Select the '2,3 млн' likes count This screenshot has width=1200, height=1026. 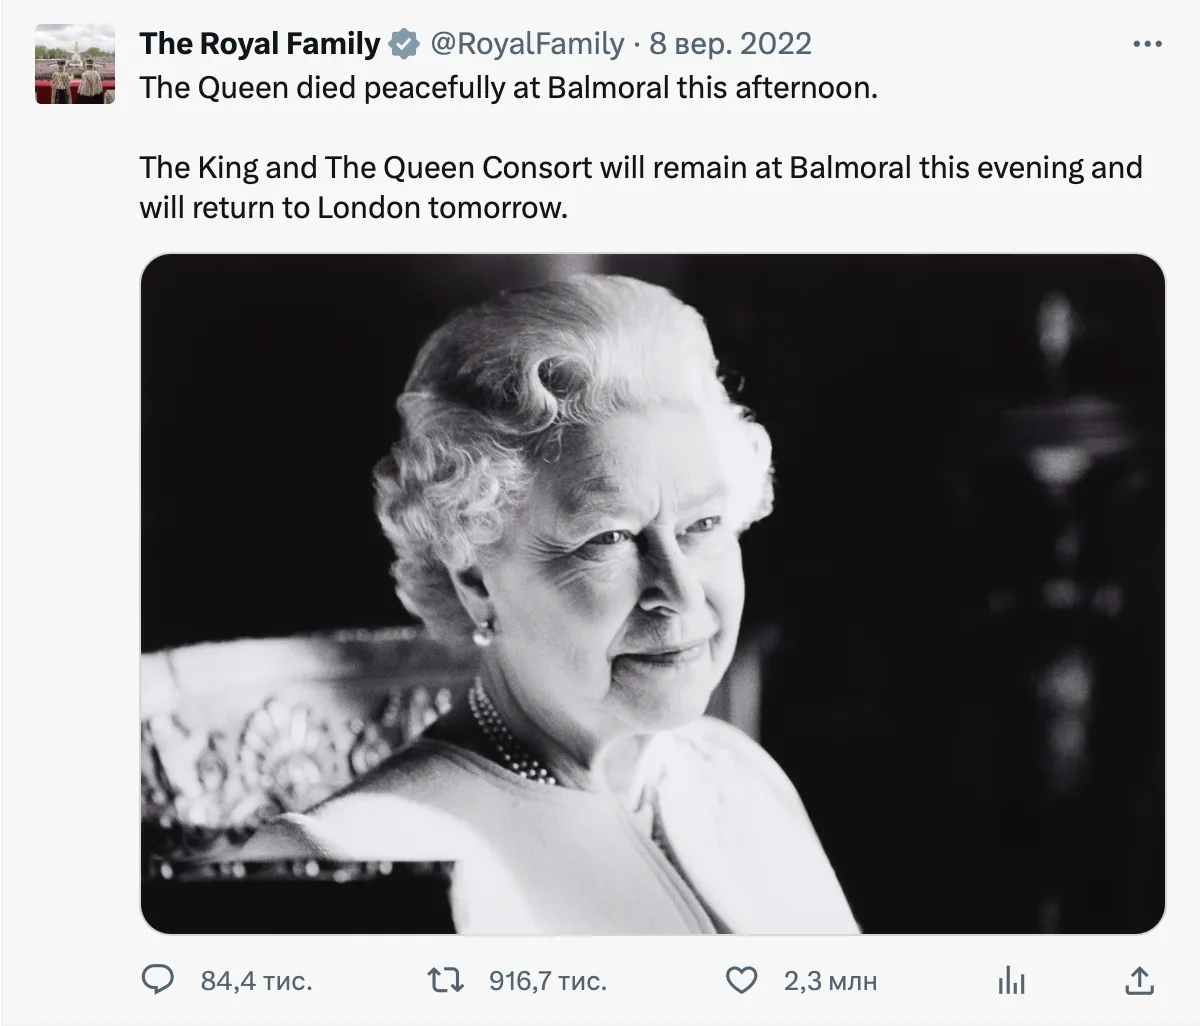(x=828, y=981)
